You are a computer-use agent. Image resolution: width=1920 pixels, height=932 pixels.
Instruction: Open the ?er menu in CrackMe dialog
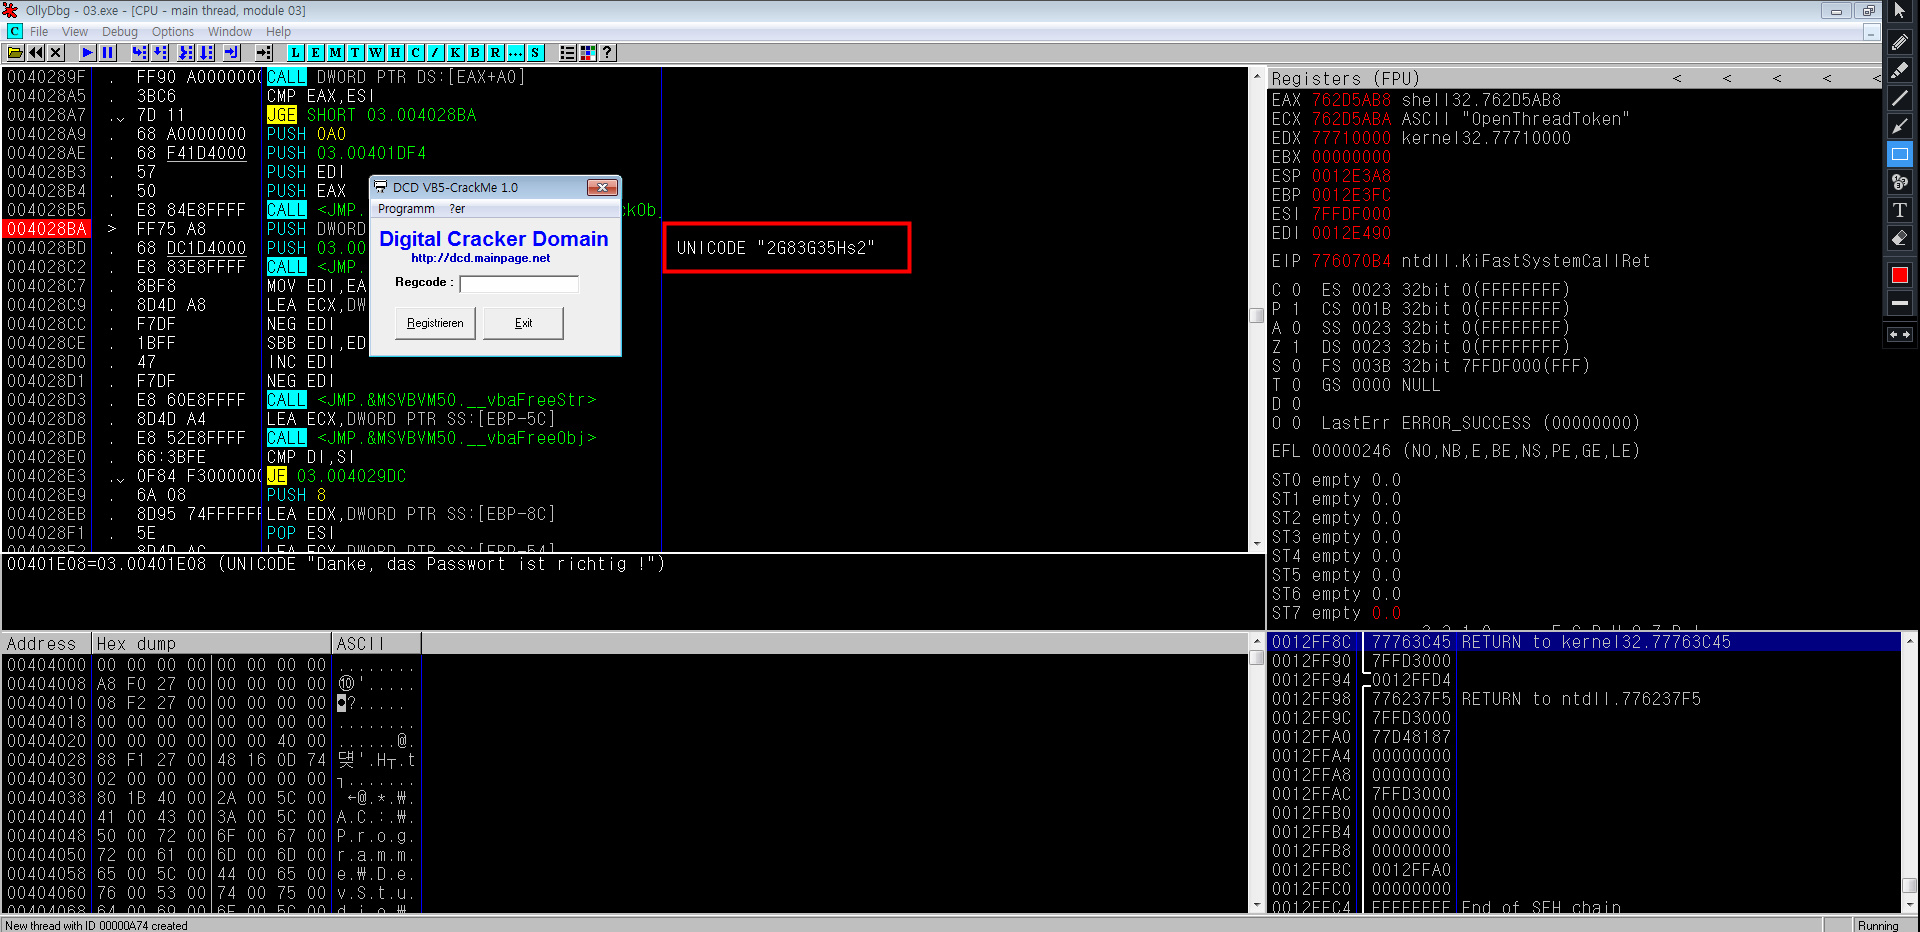coord(457,209)
